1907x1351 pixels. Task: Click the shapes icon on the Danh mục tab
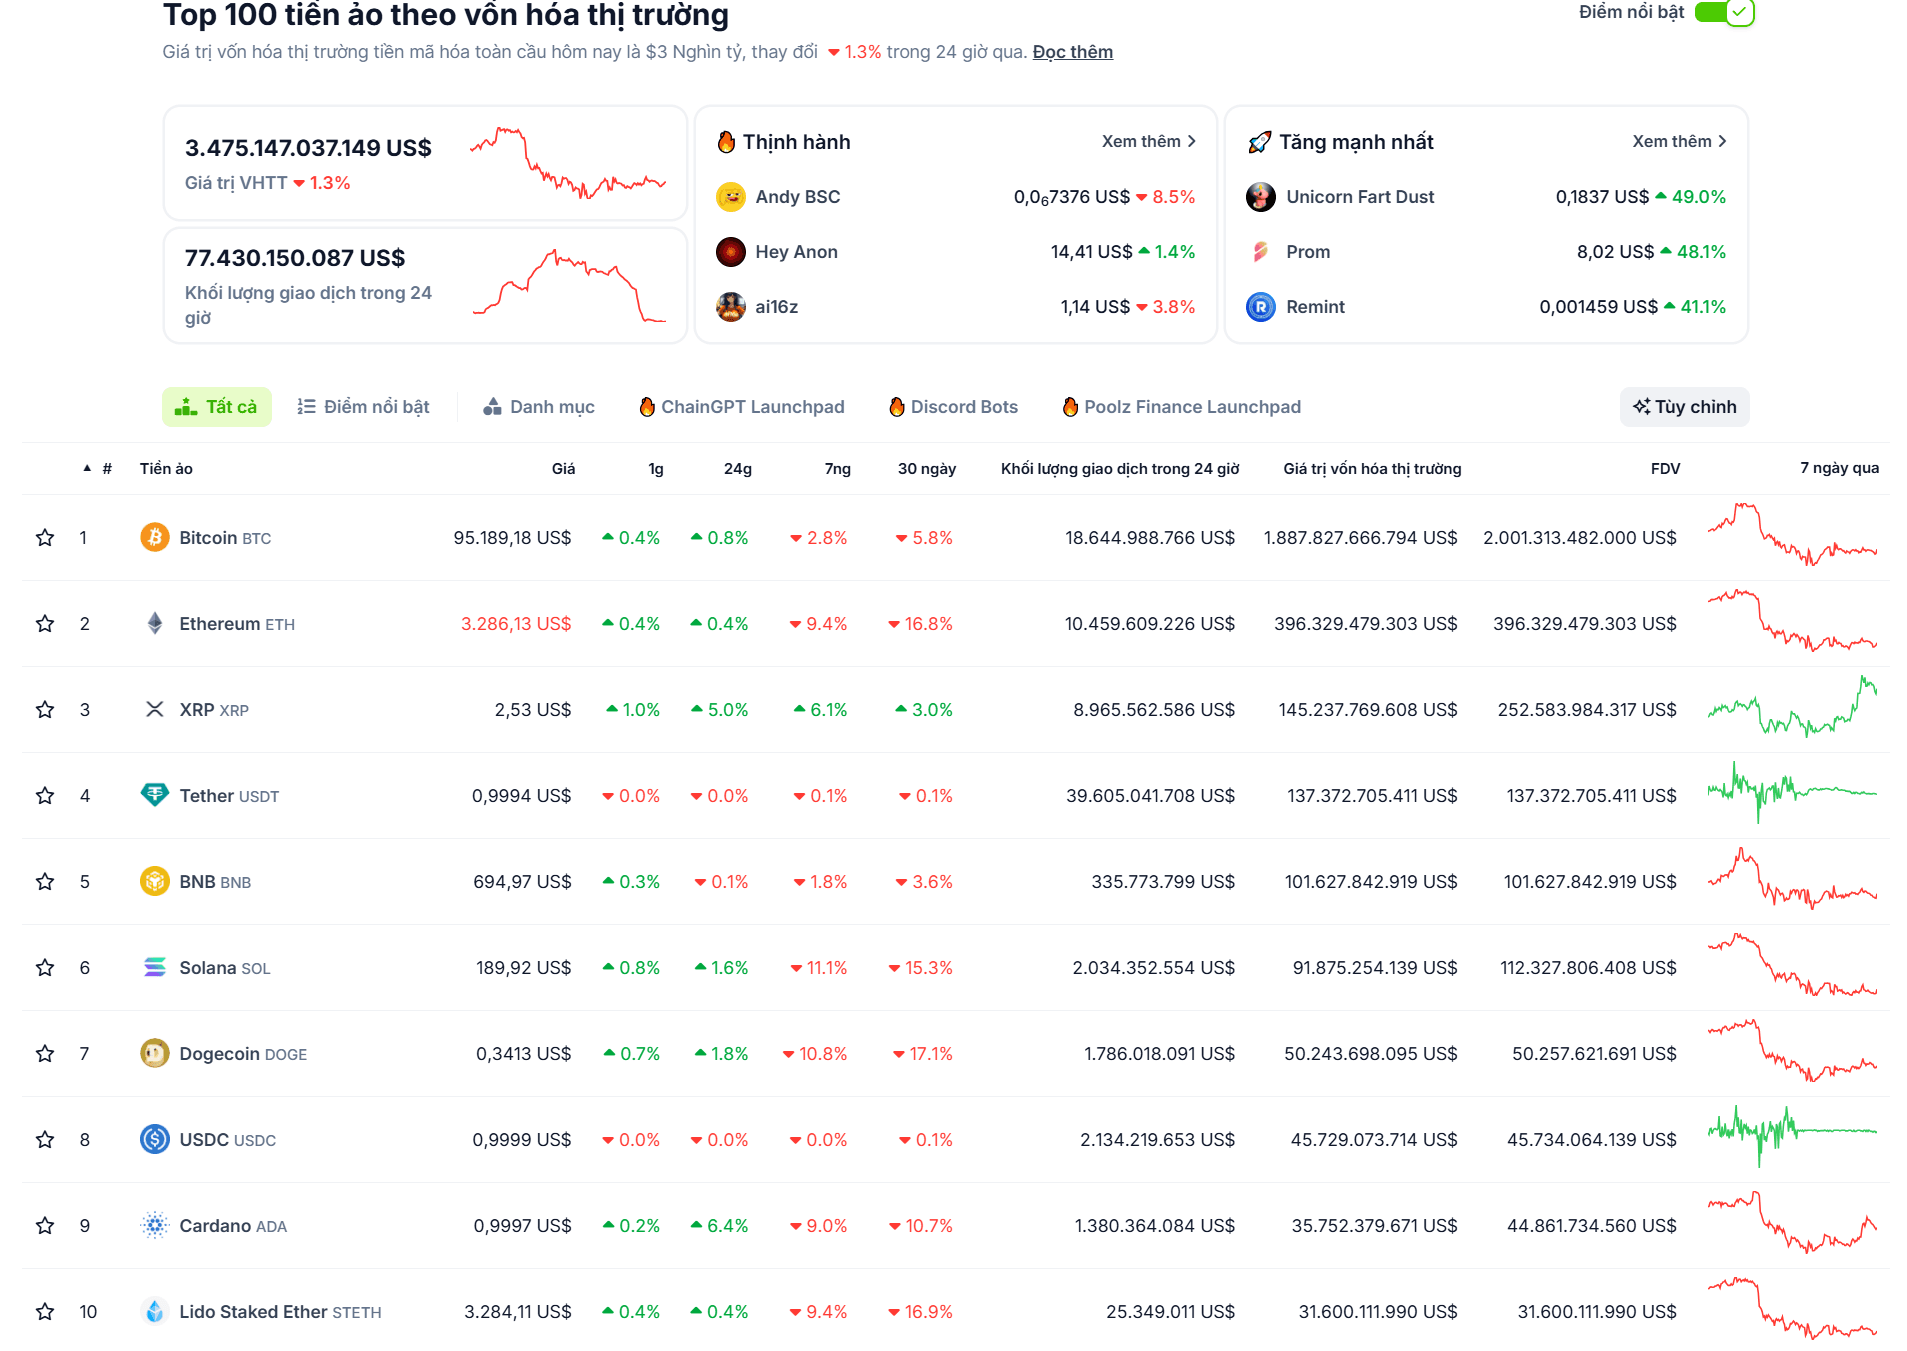click(x=492, y=406)
